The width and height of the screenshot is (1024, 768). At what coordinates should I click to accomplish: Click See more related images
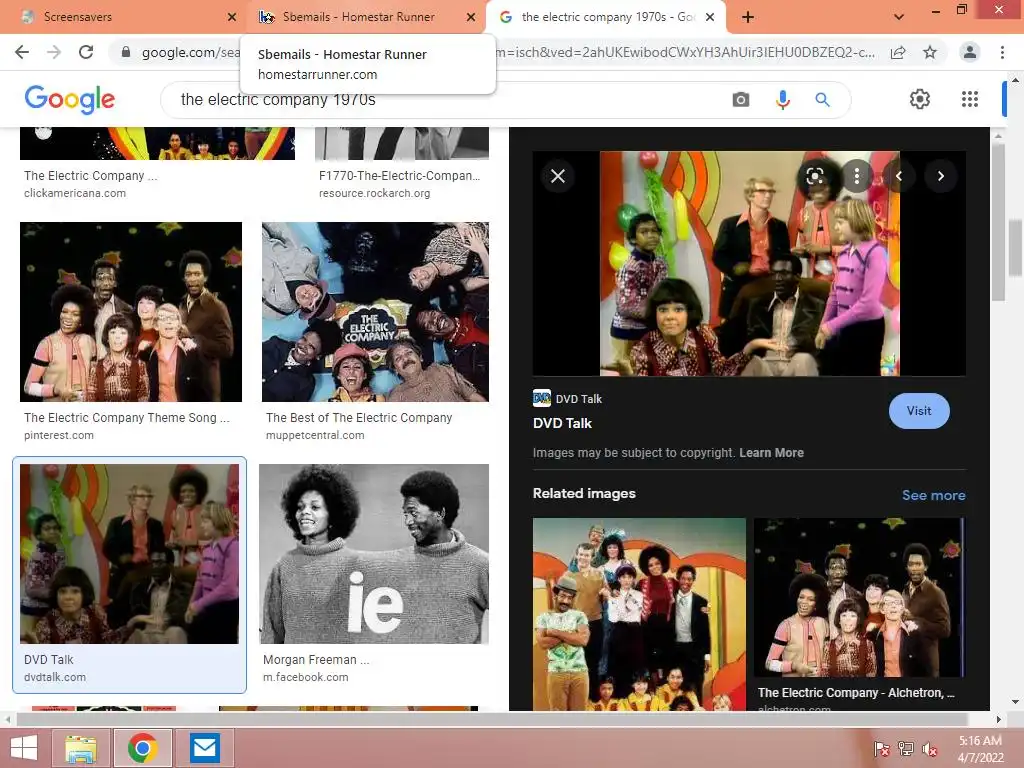point(933,495)
